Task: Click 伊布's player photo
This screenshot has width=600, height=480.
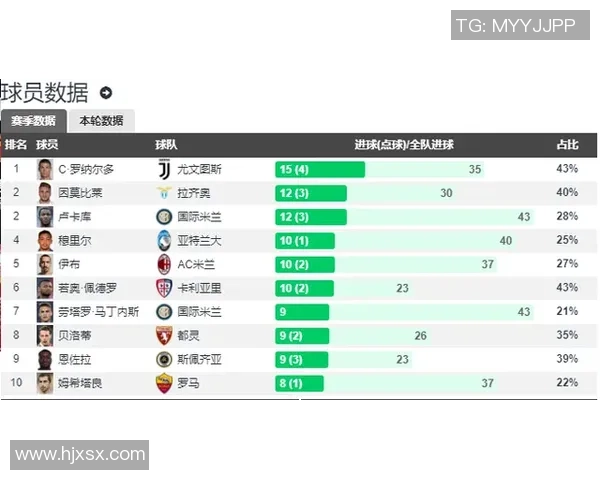Action: 45,265
